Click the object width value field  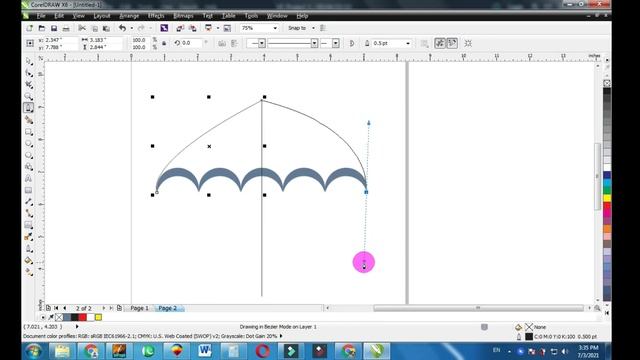tap(105, 40)
